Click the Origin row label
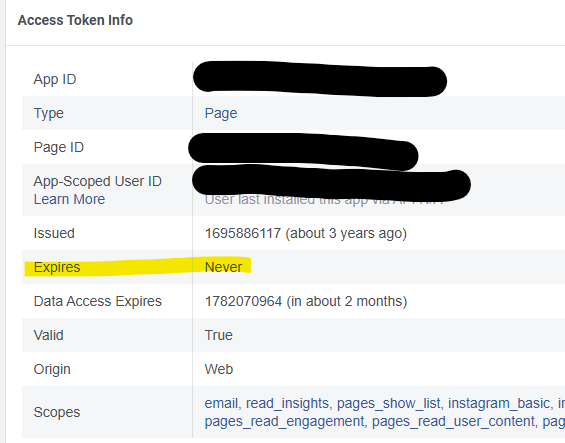Viewport: 565px width, 443px height. click(x=52, y=369)
